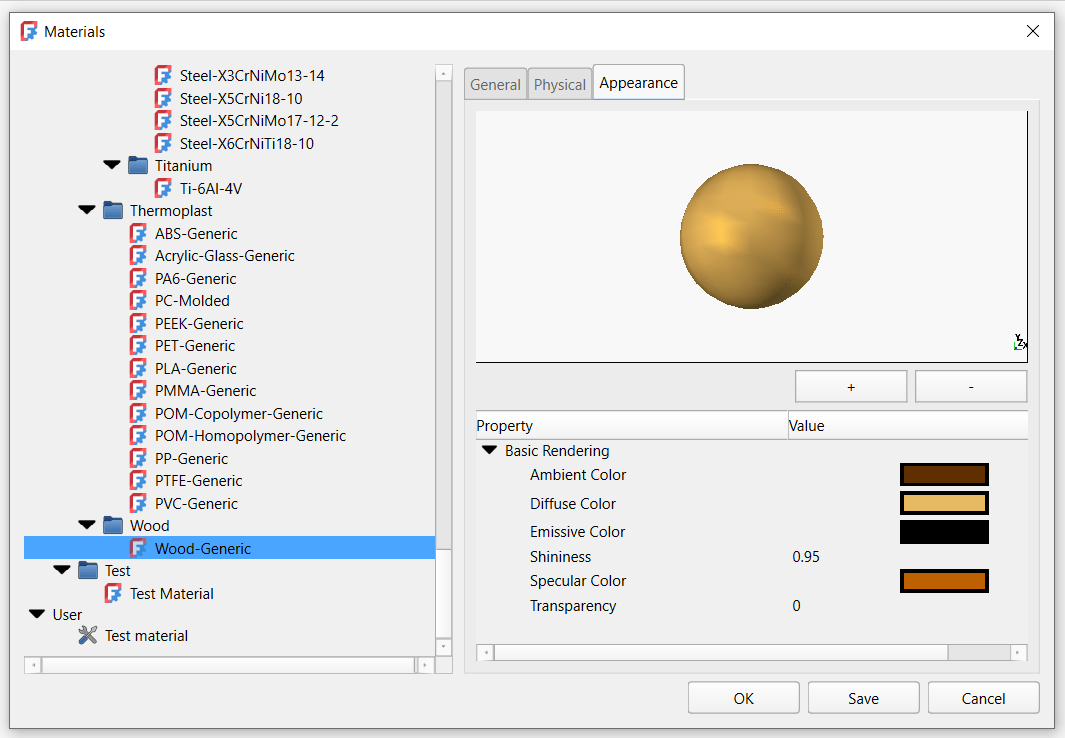Collapse the Thermoplast category
Image resolution: width=1065 pixels, height=738 pixels.
point(86,210)
